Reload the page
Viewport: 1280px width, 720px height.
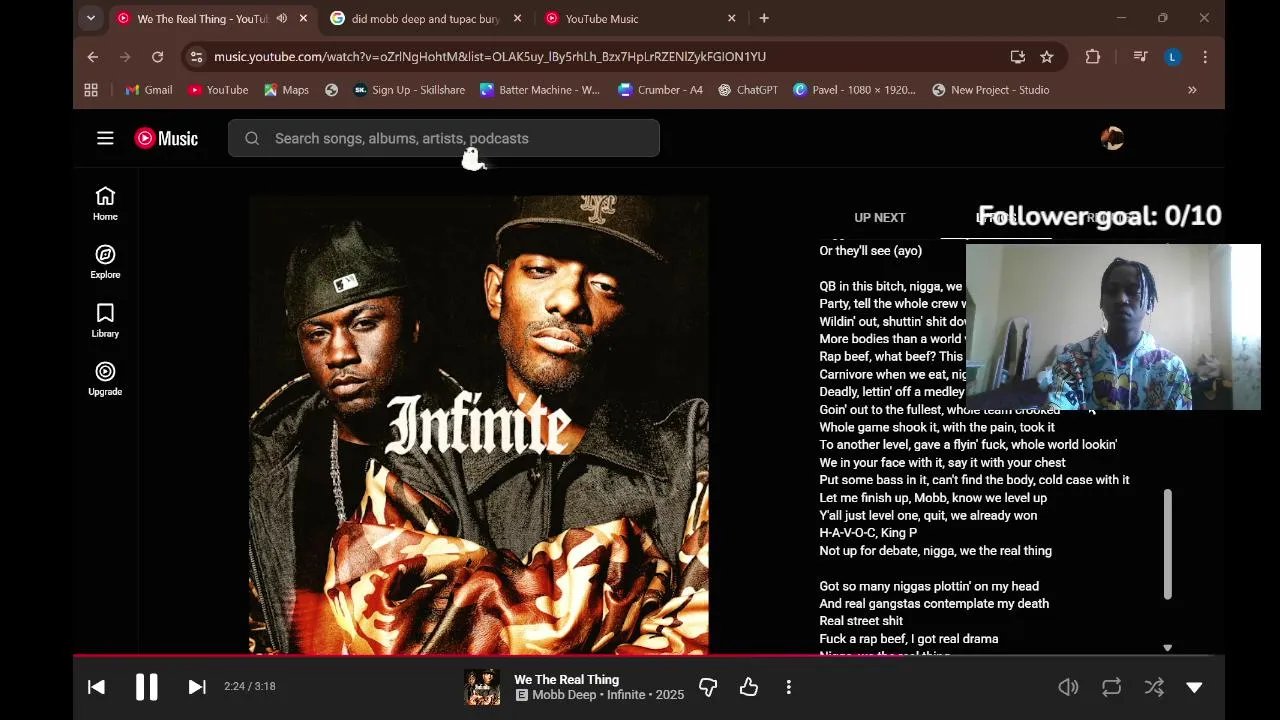click(x=157, y=57)
